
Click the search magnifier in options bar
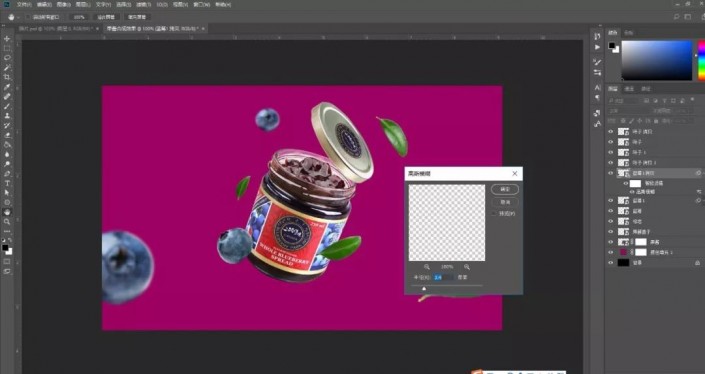(x=676, y=17)
